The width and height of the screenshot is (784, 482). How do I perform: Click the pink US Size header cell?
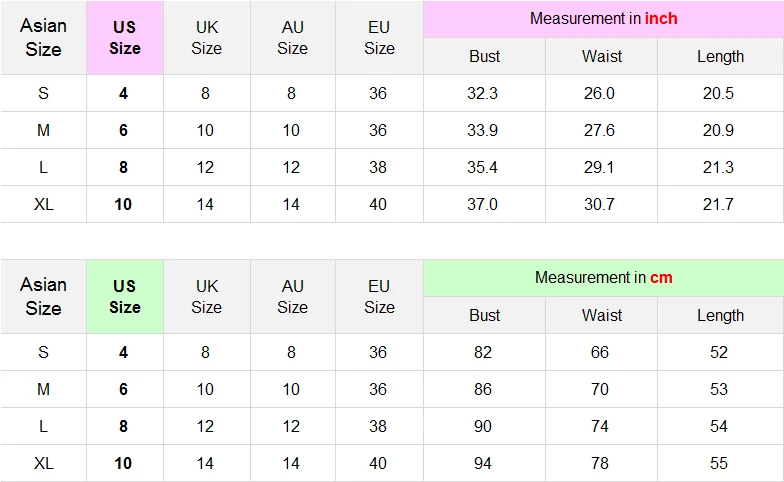point(125,38)
